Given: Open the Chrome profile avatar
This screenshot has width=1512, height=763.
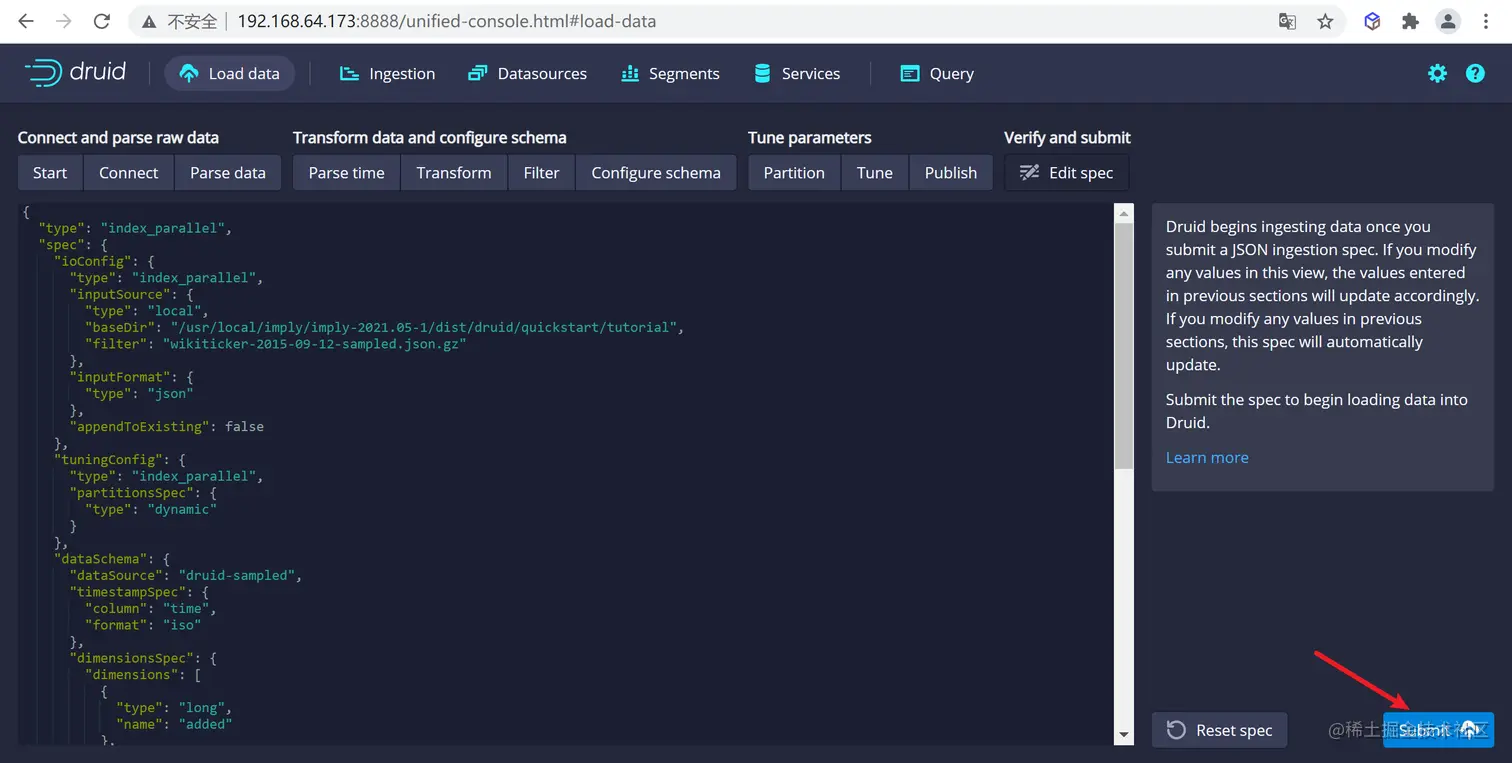Looking at the screenshot, I should click(x=1448, y=21).
